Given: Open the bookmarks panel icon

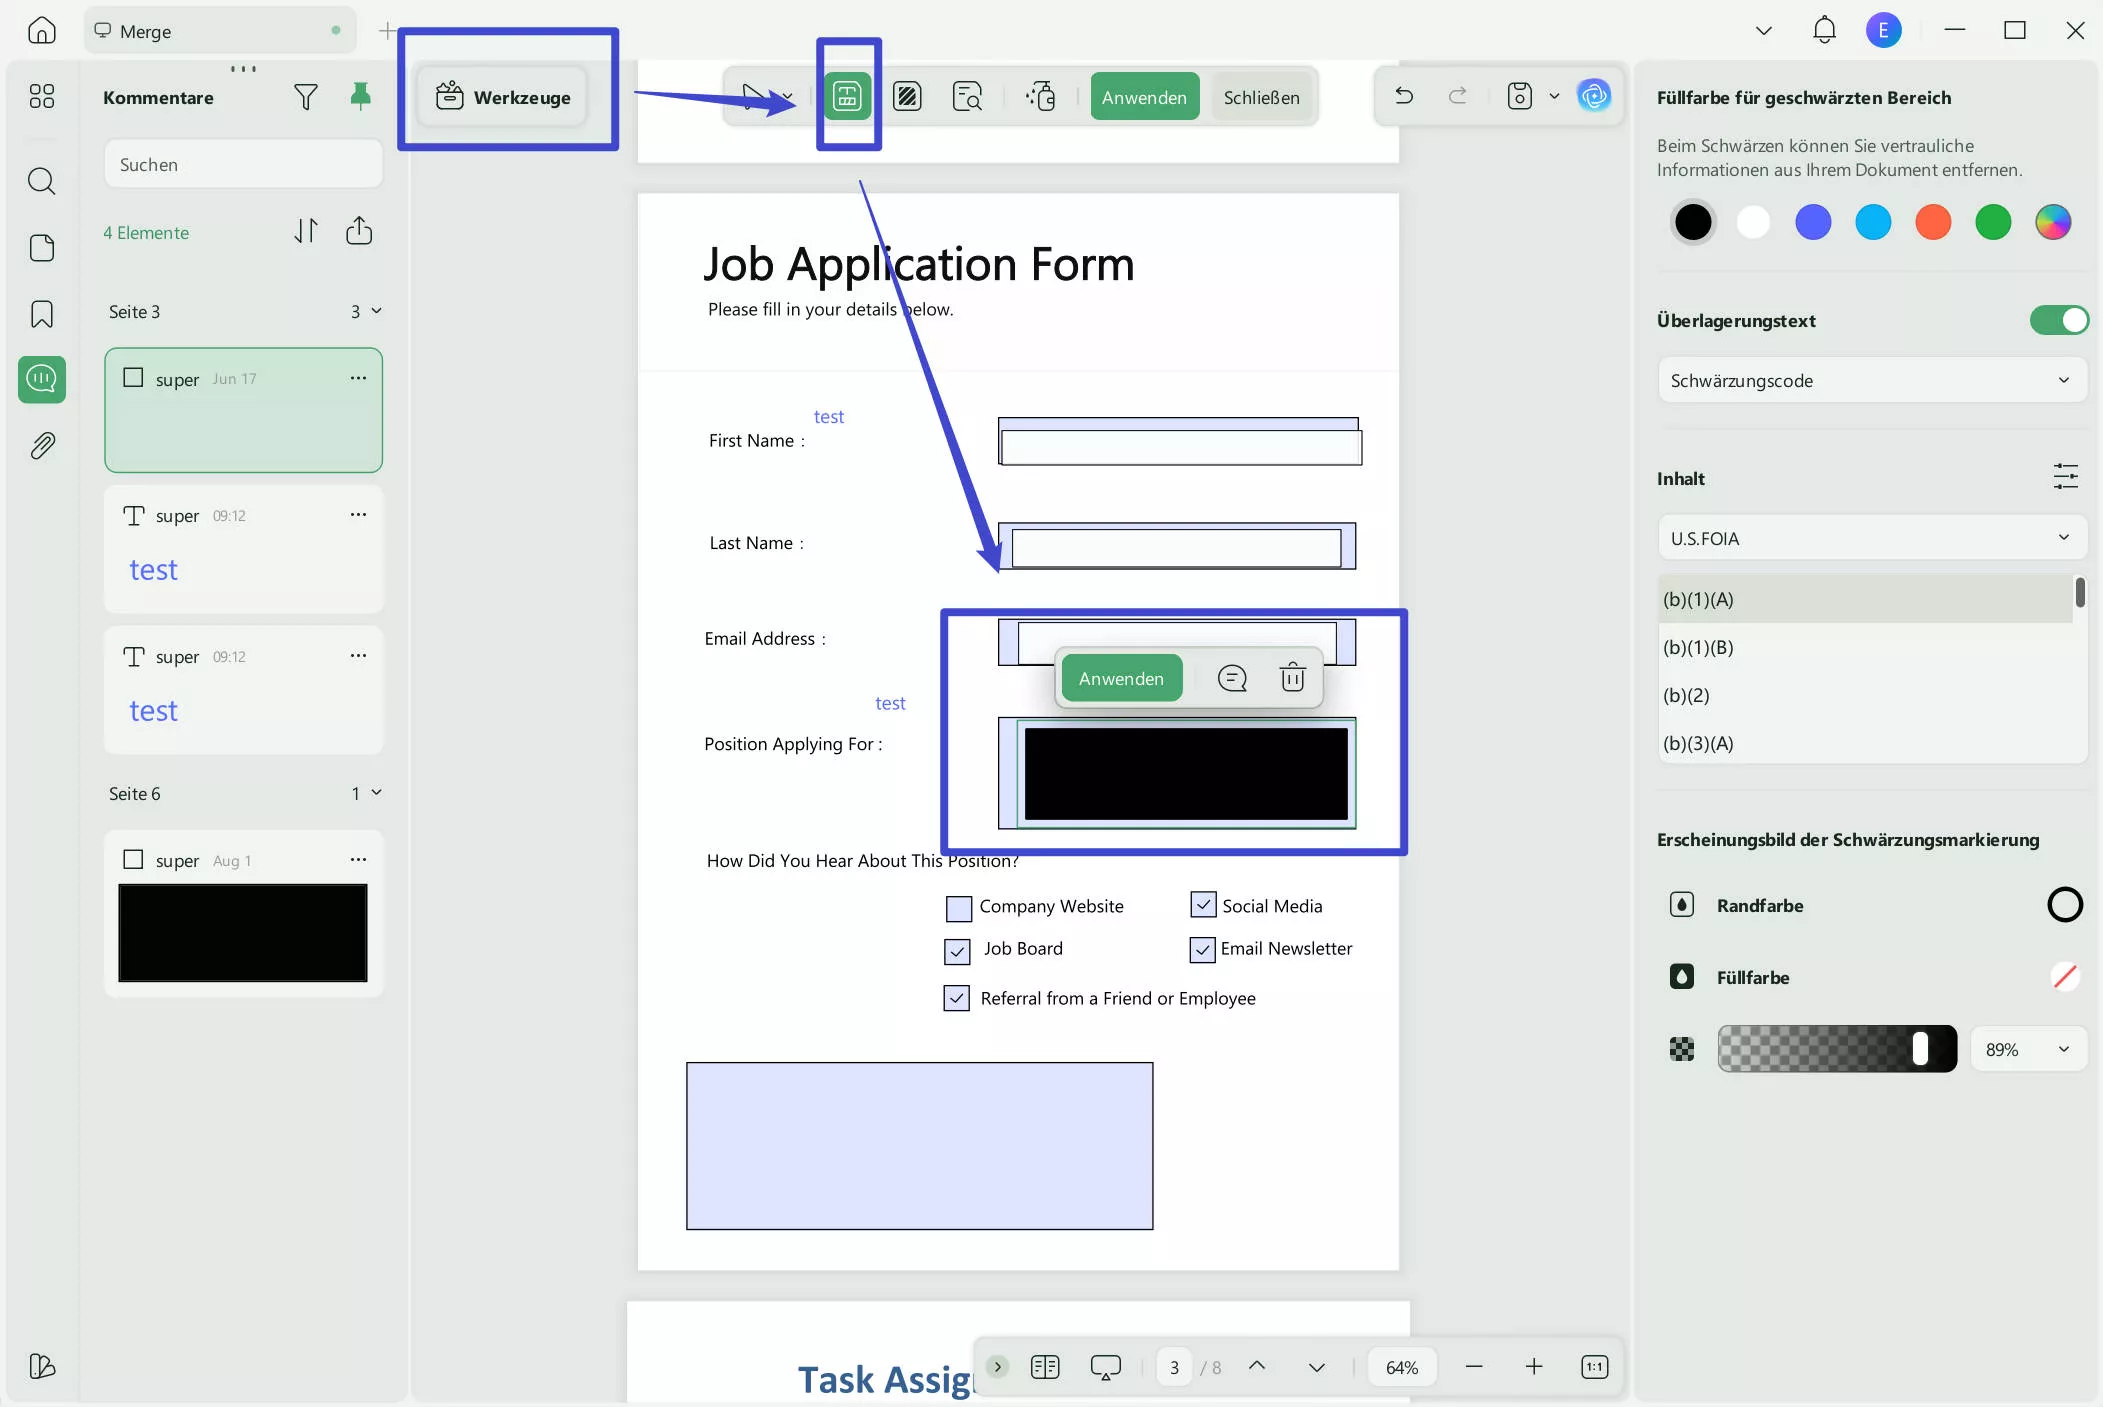Looking at the screenshot, I should 41,314.
